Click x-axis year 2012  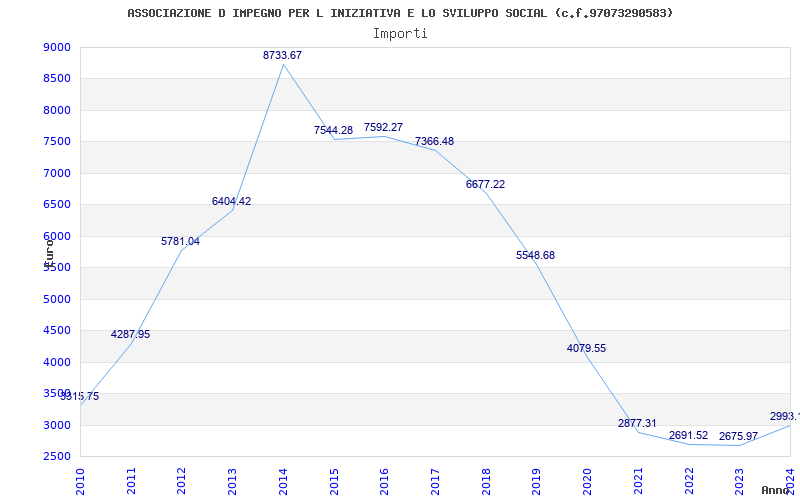[181, 481]
